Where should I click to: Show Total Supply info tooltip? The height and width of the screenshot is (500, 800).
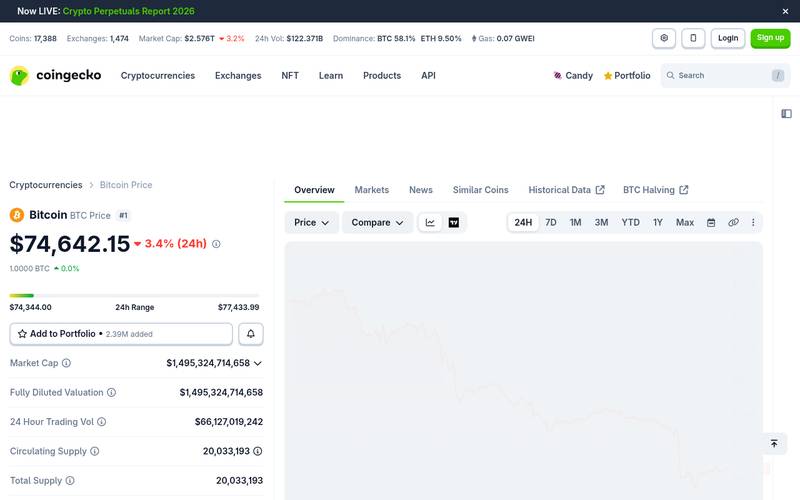[70, 480]
